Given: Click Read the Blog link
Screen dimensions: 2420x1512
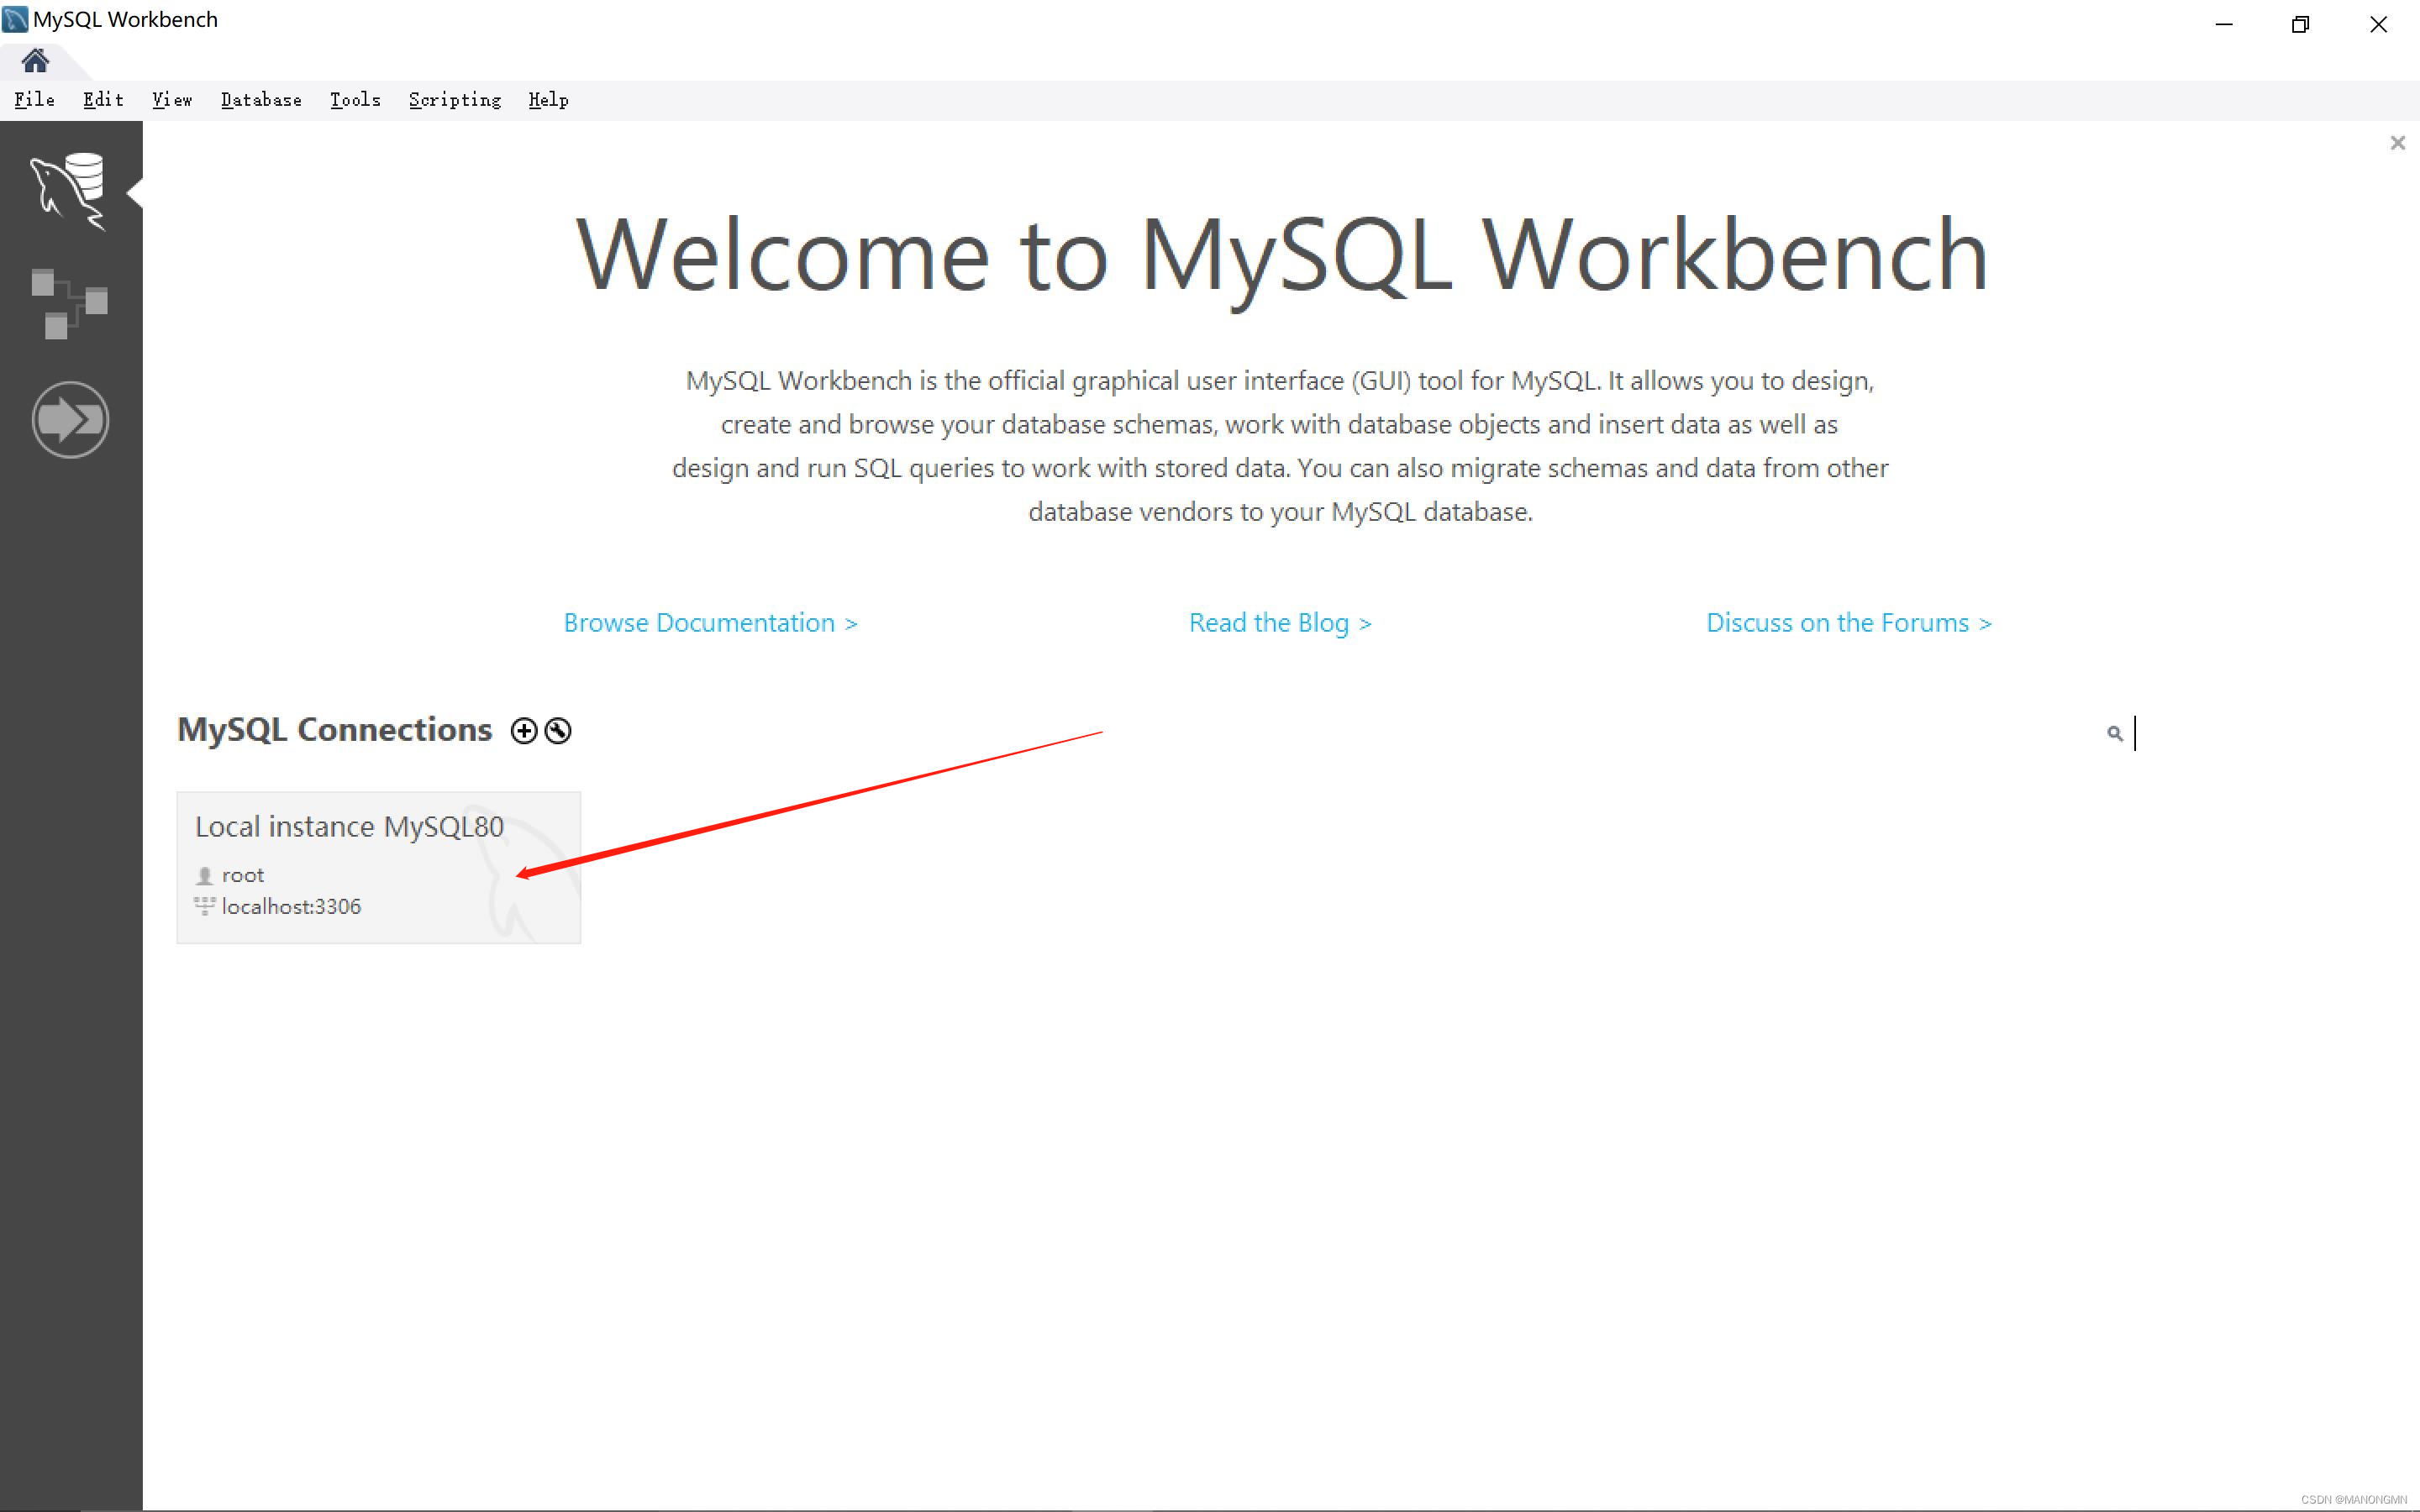Looking at the screenshot, I should click(1281, 622).
